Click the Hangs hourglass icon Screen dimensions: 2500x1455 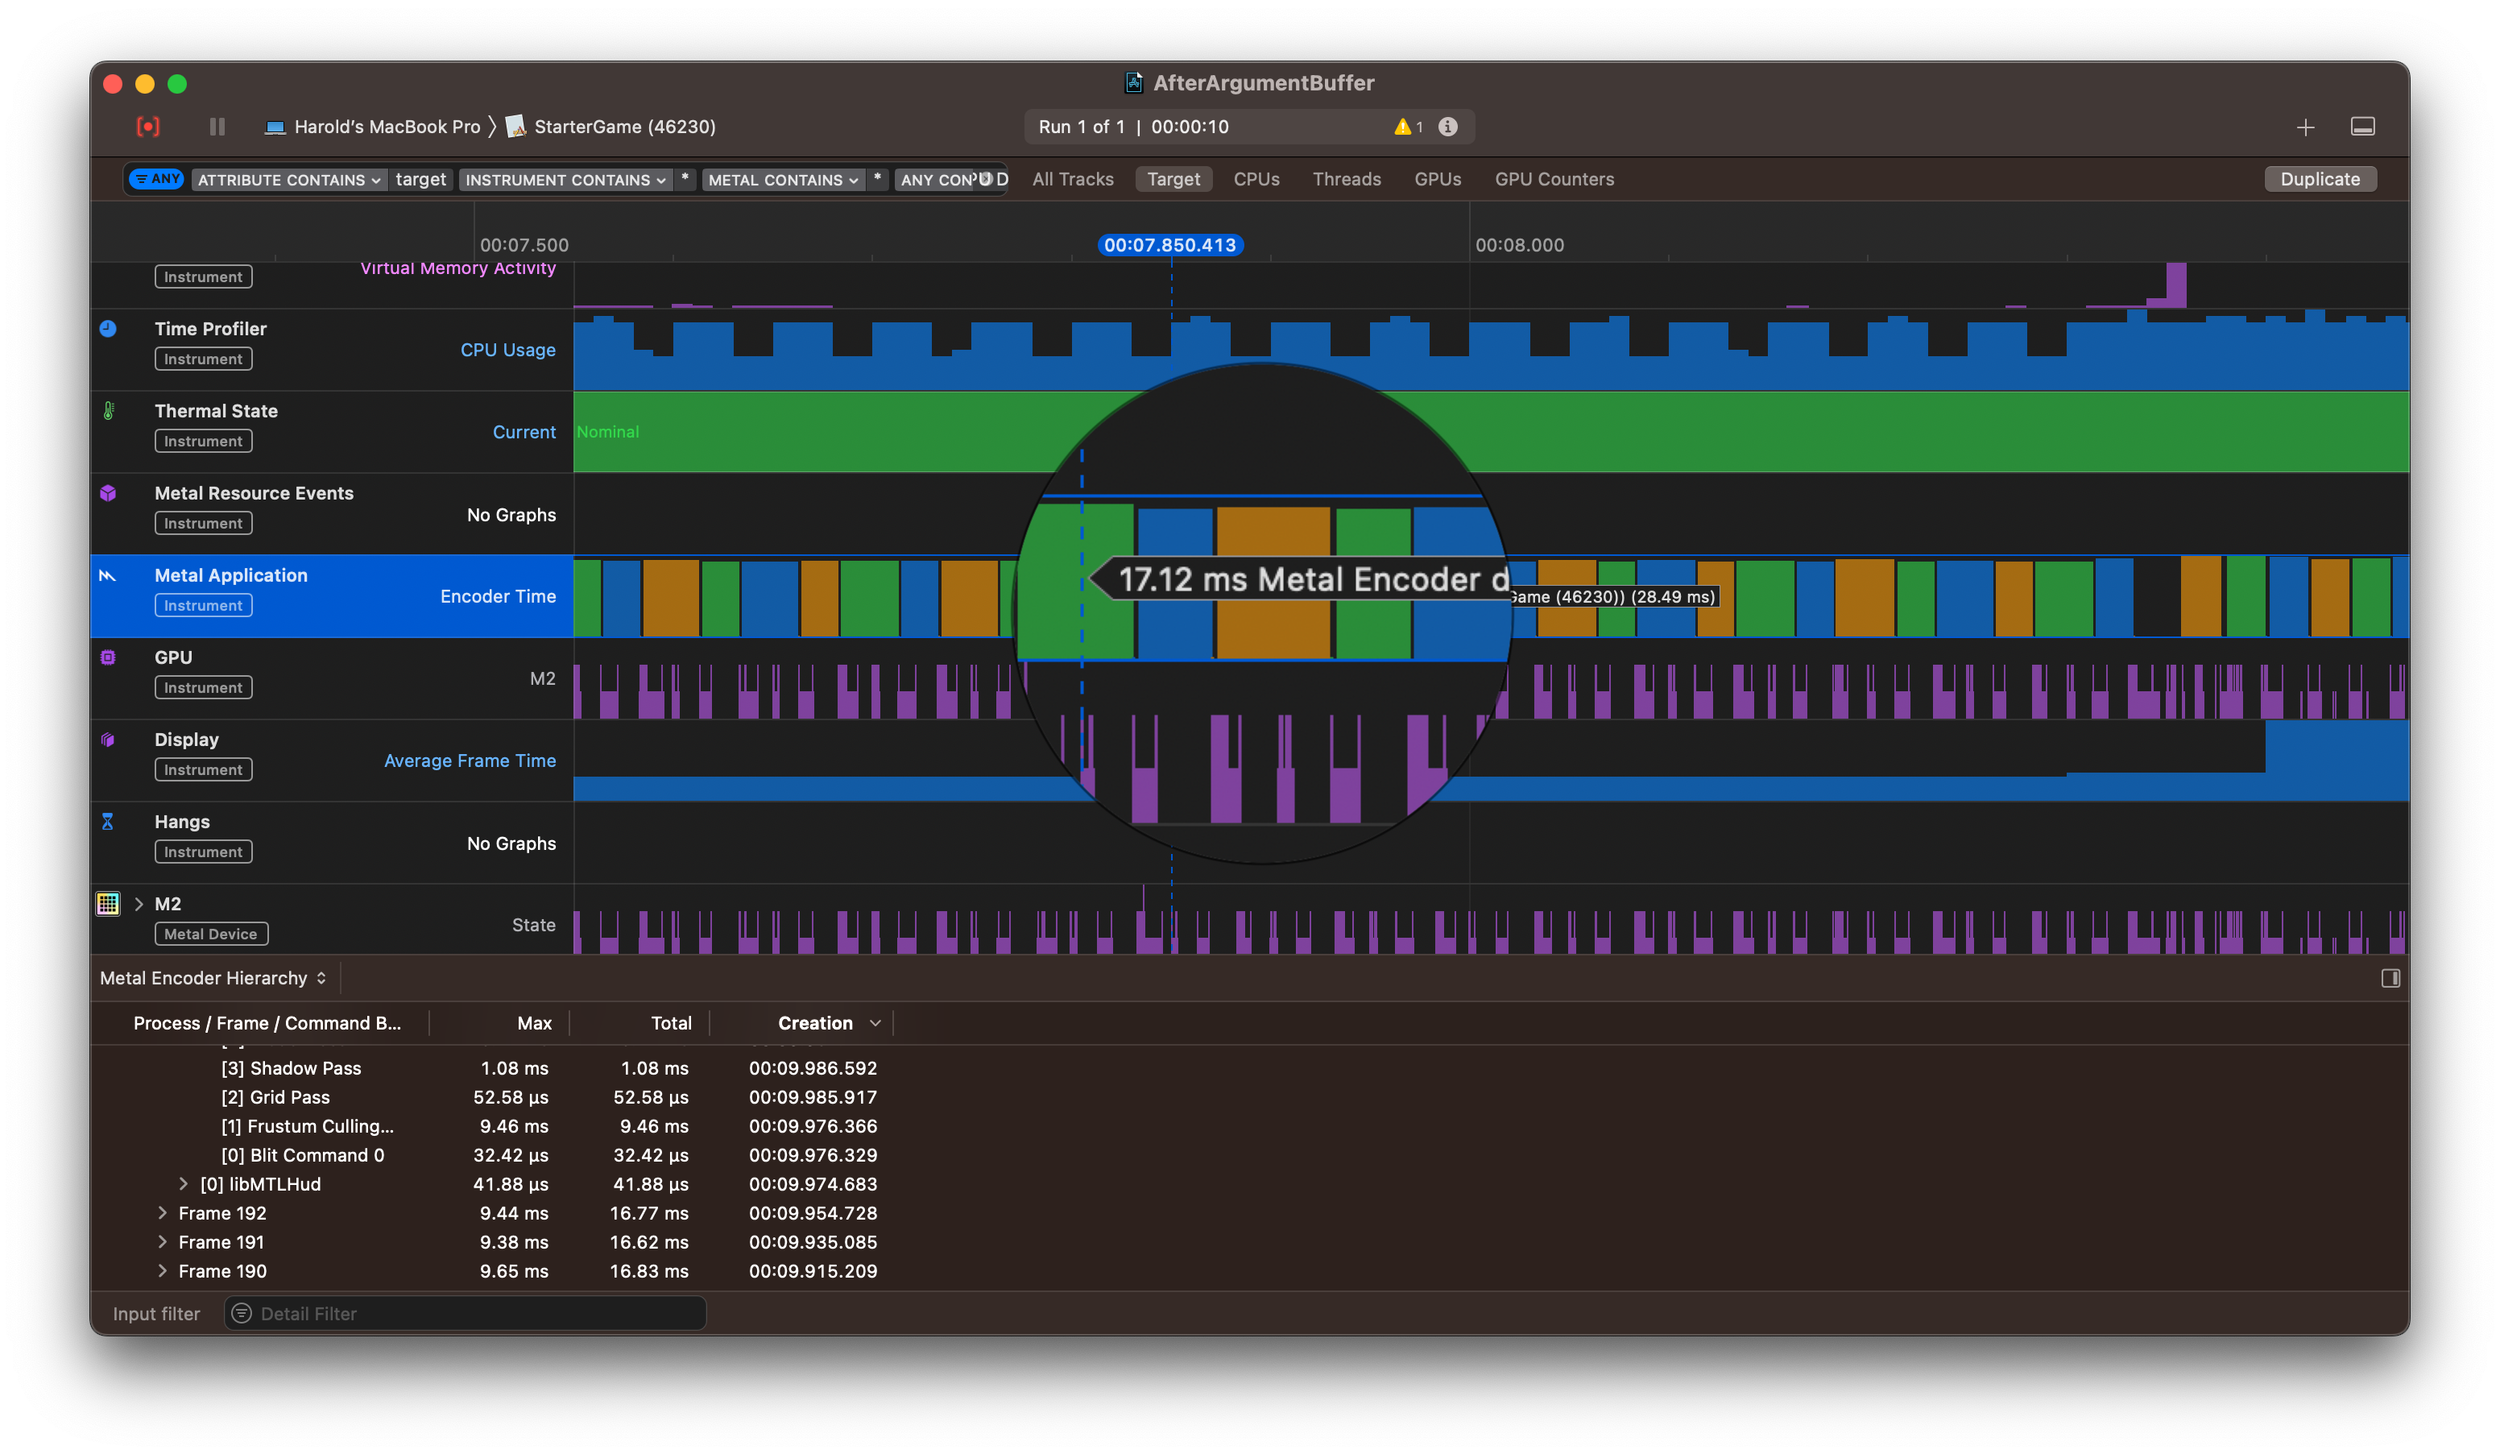click(x=108, y=822)
